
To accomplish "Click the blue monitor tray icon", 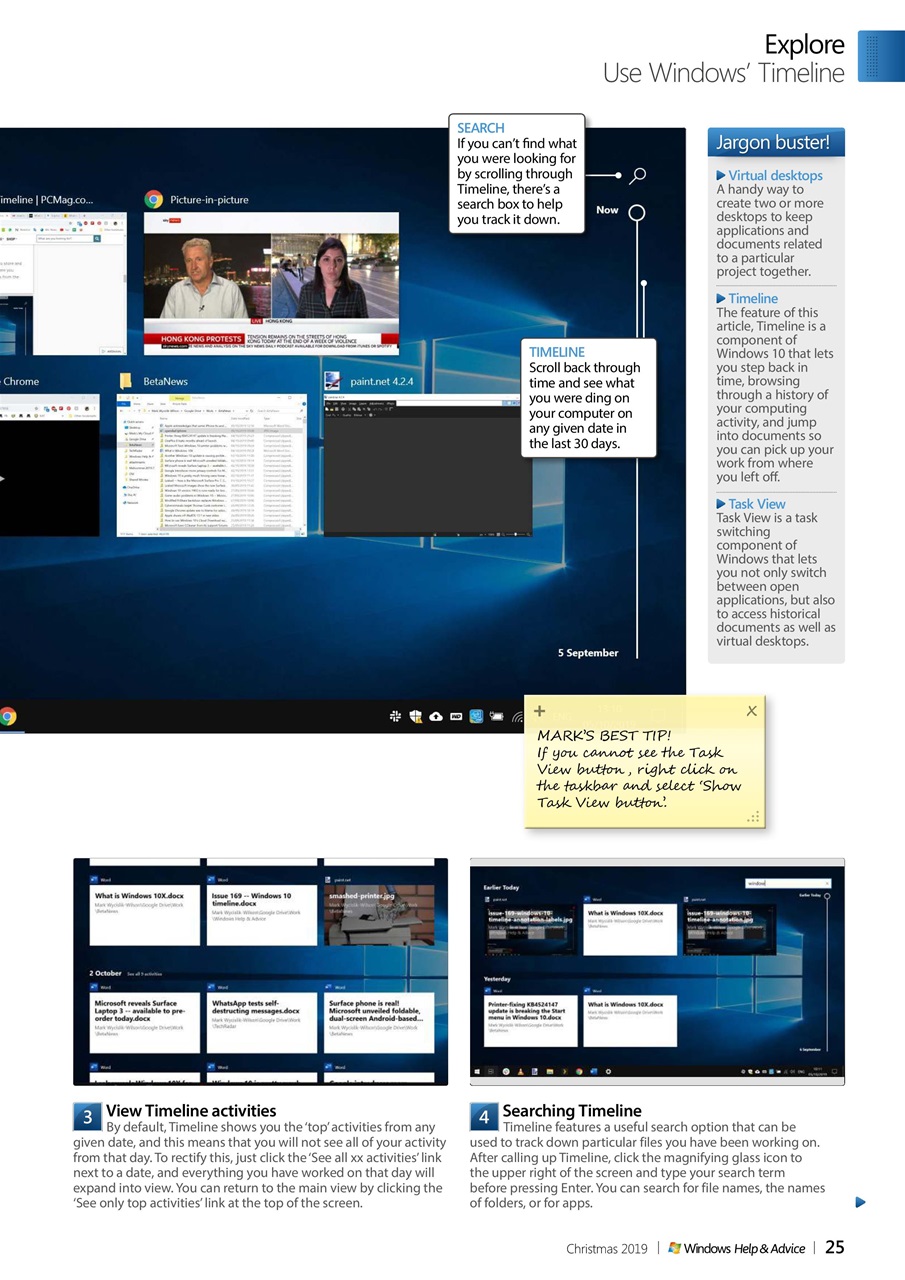I will click(476, 716).
